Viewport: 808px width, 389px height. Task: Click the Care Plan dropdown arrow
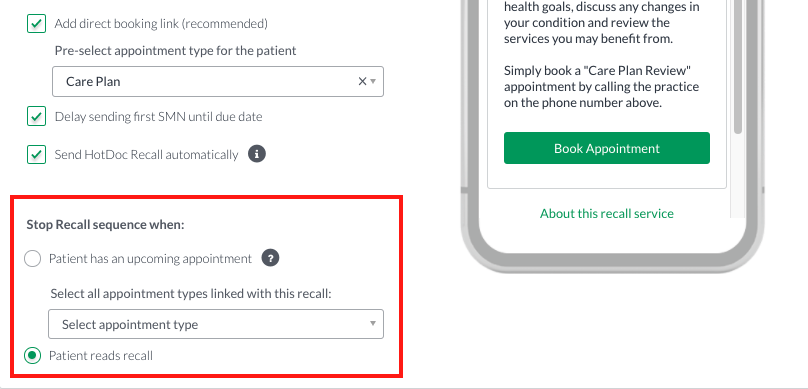point(373,81)
